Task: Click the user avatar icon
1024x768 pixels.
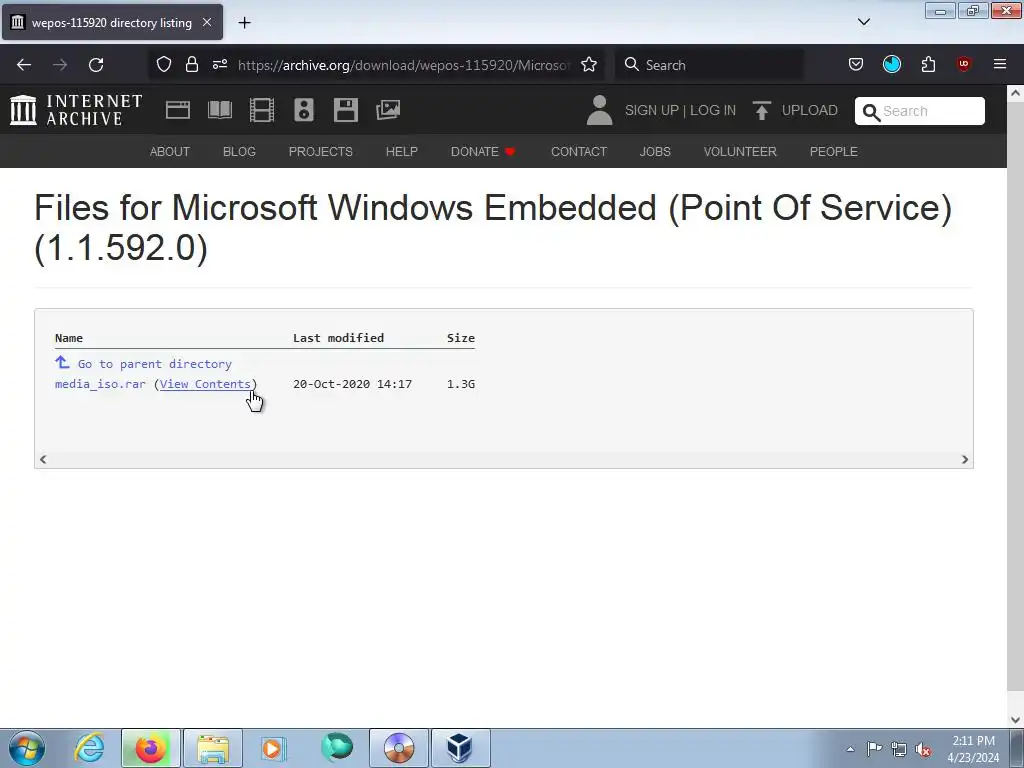Action: tap(599, 110)
